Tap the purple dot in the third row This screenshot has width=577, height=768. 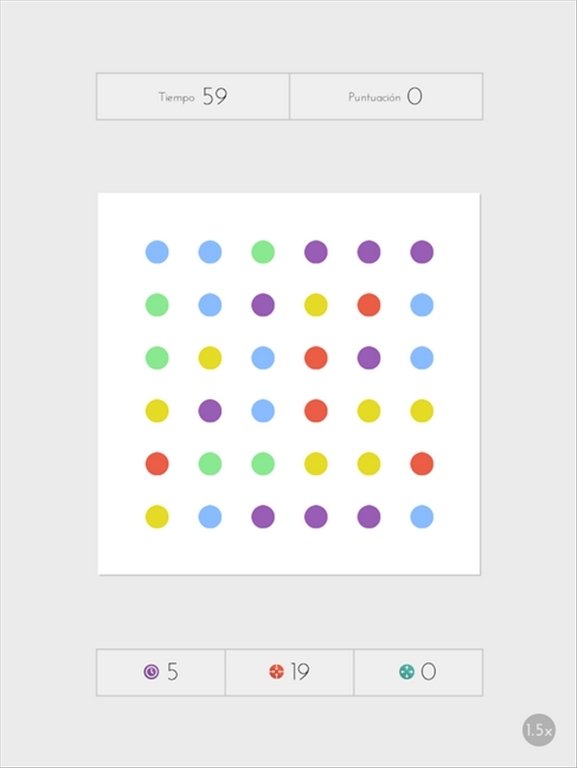(369, 358)
